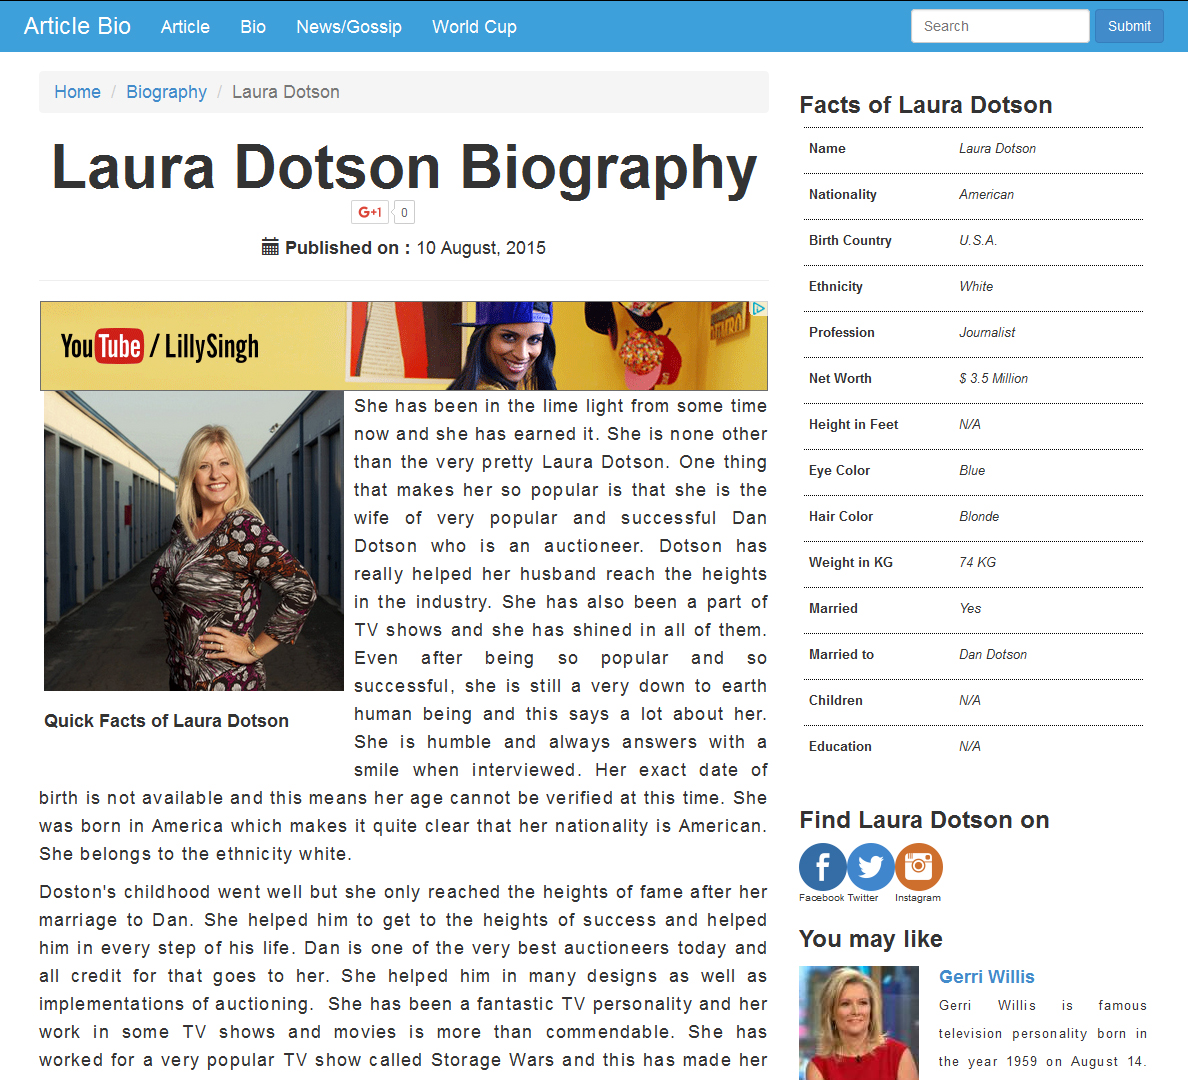Focus the Search input field
This screenshot has width=1188, height=1080.
tap(999, 26)
